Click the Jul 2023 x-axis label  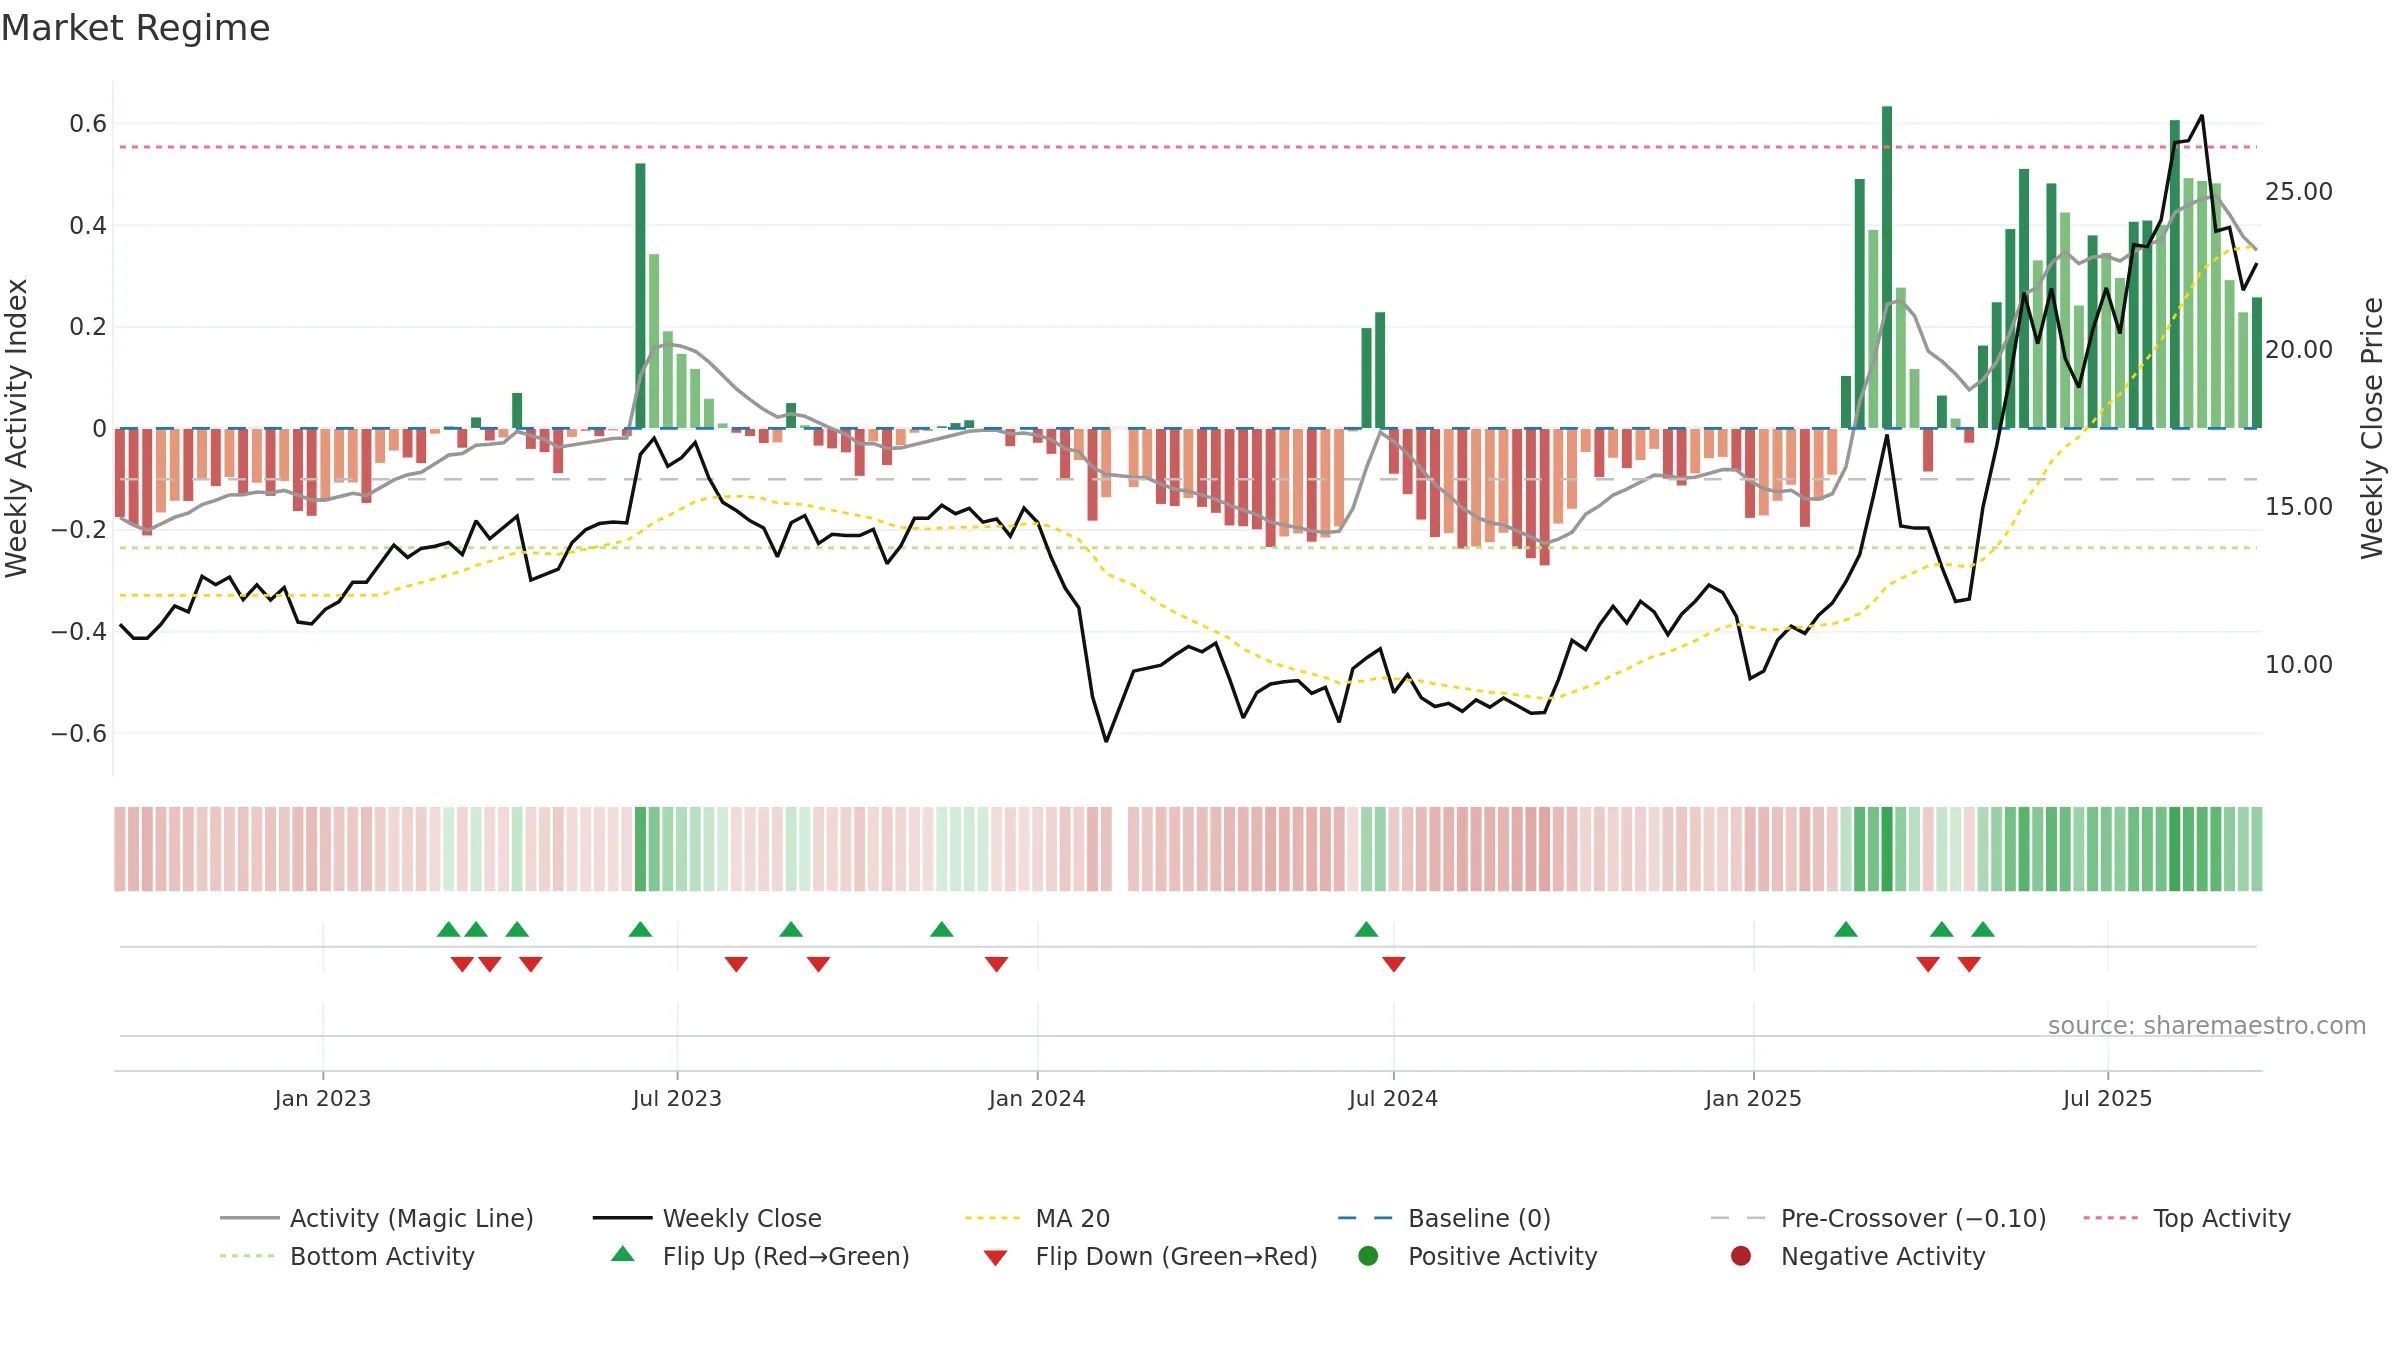coord(677,1098)
